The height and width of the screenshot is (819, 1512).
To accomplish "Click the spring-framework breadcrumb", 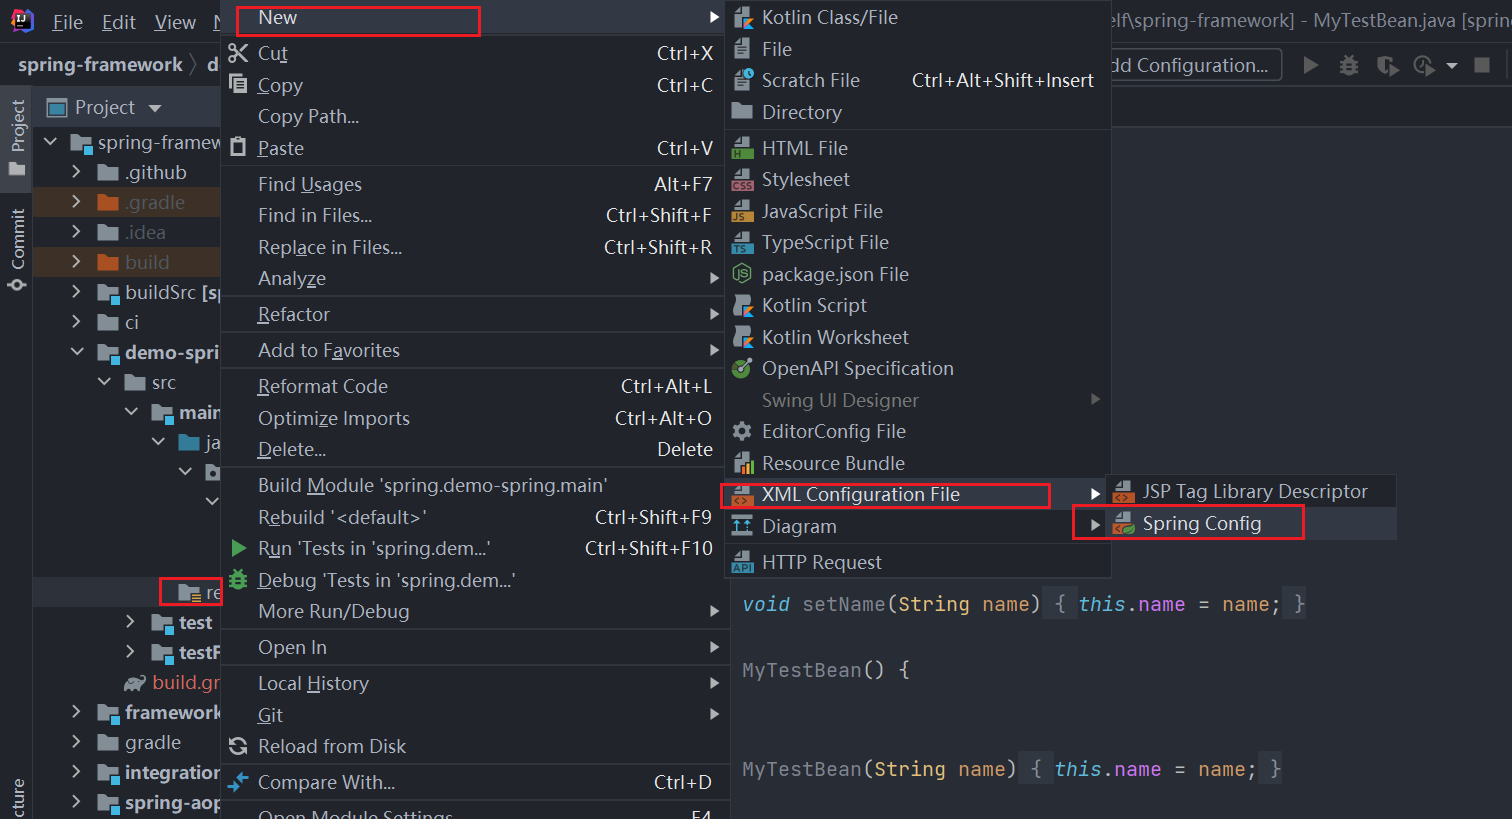I will pos(100,65).
